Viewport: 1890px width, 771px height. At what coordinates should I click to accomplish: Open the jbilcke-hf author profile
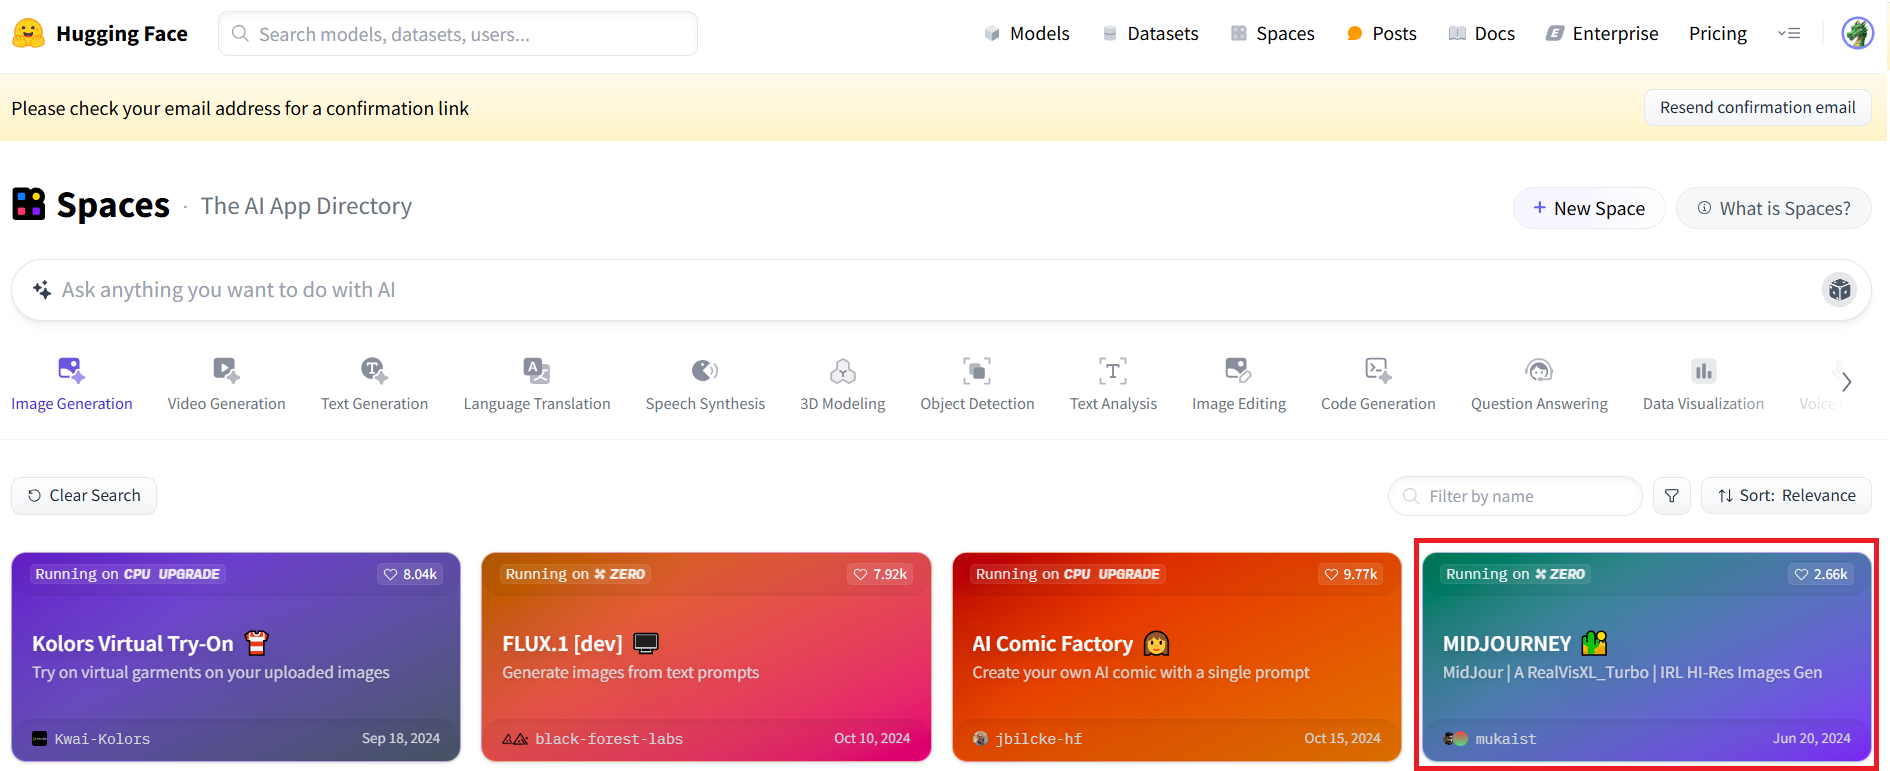(x=1028, y=739)
